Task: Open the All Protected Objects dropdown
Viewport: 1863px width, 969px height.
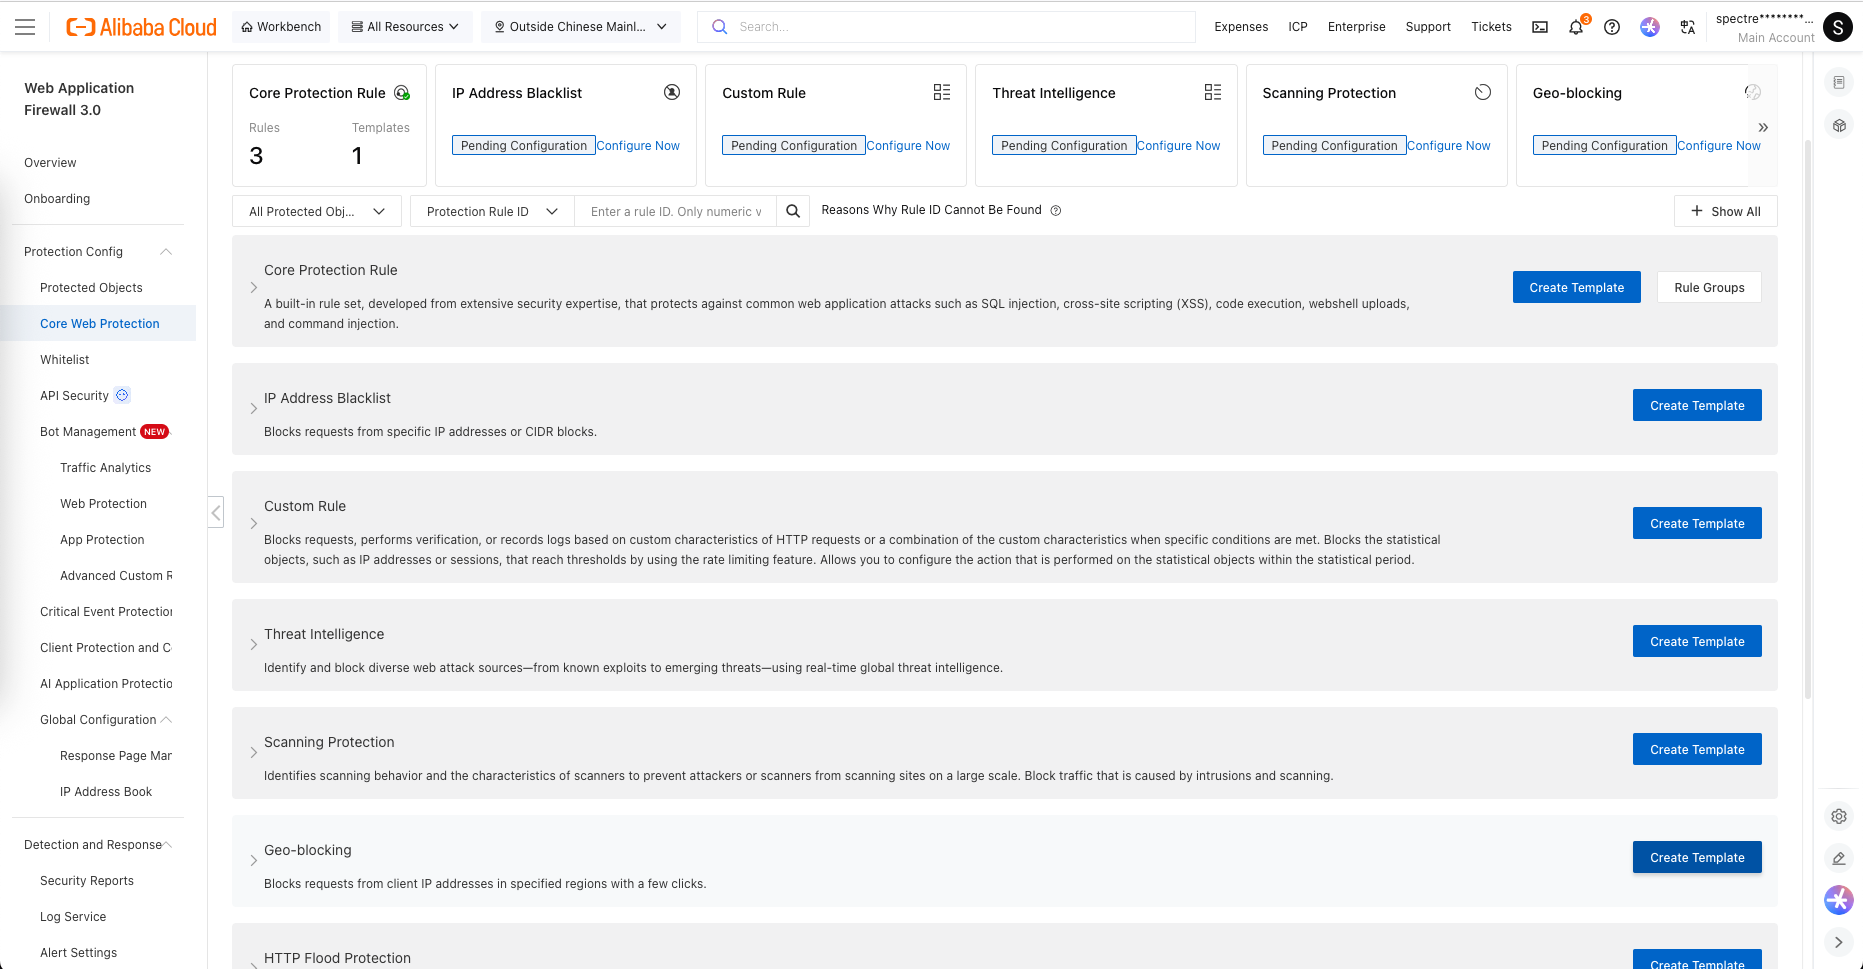Action: (x=316, y=211)
